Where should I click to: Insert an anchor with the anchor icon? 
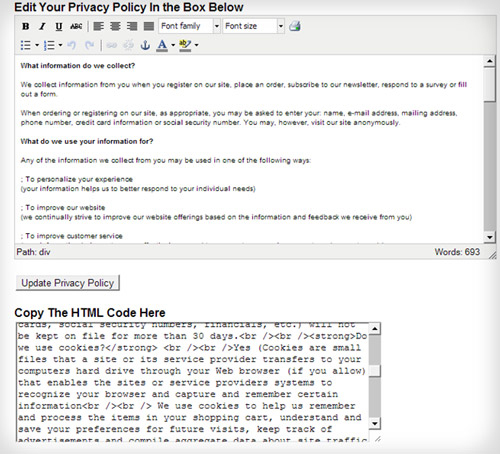[145, 45]
